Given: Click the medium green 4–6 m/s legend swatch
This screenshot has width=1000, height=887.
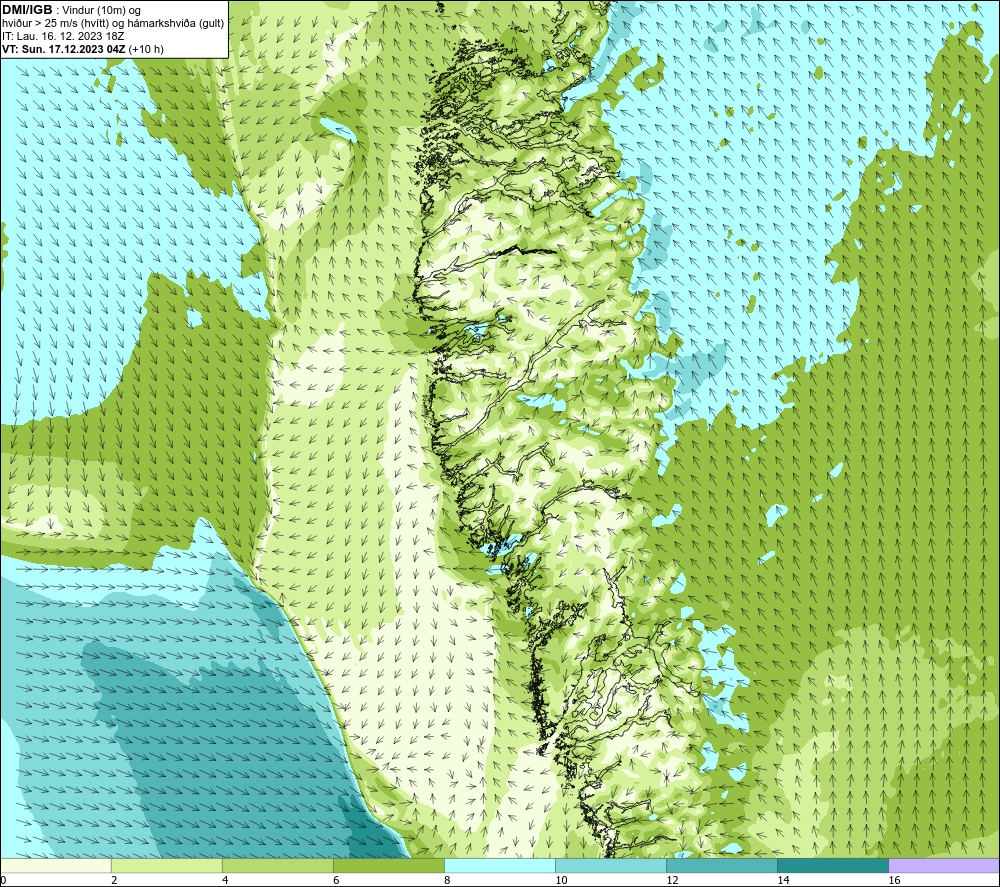Looking at the screenshot, I should click(x=277, y=865).
